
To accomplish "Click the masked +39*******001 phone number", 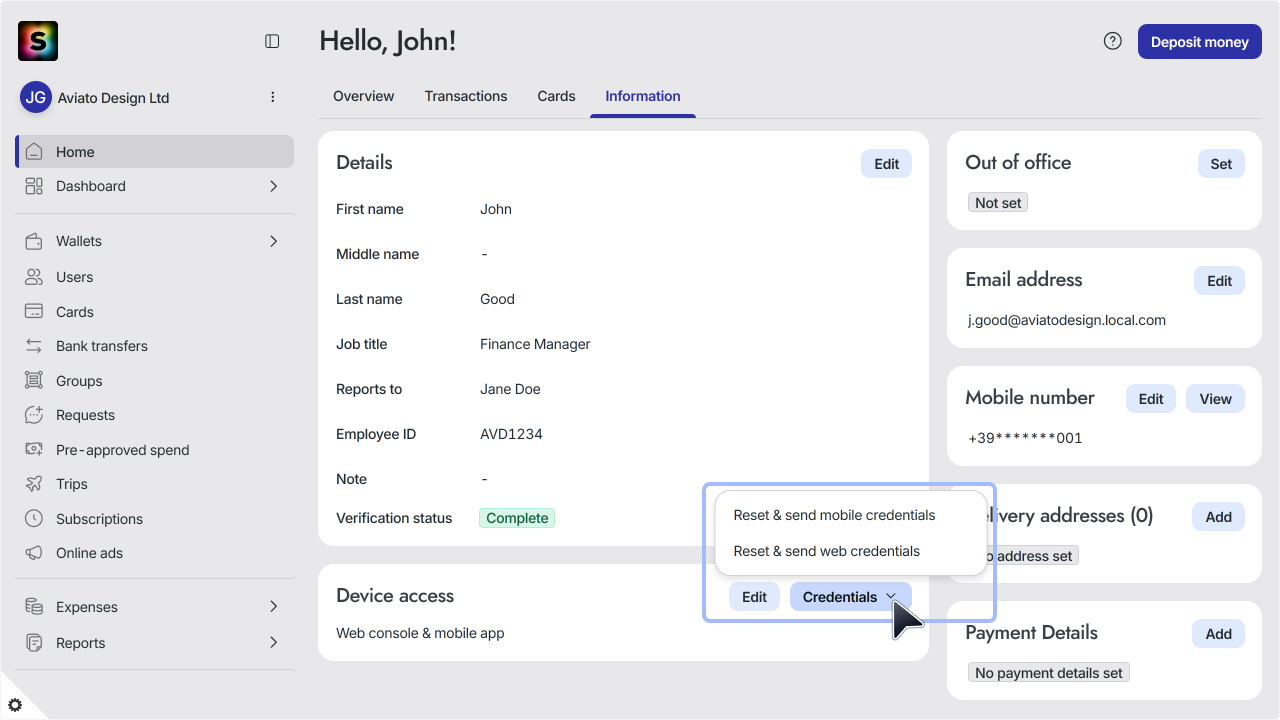I will point(1025,438).
